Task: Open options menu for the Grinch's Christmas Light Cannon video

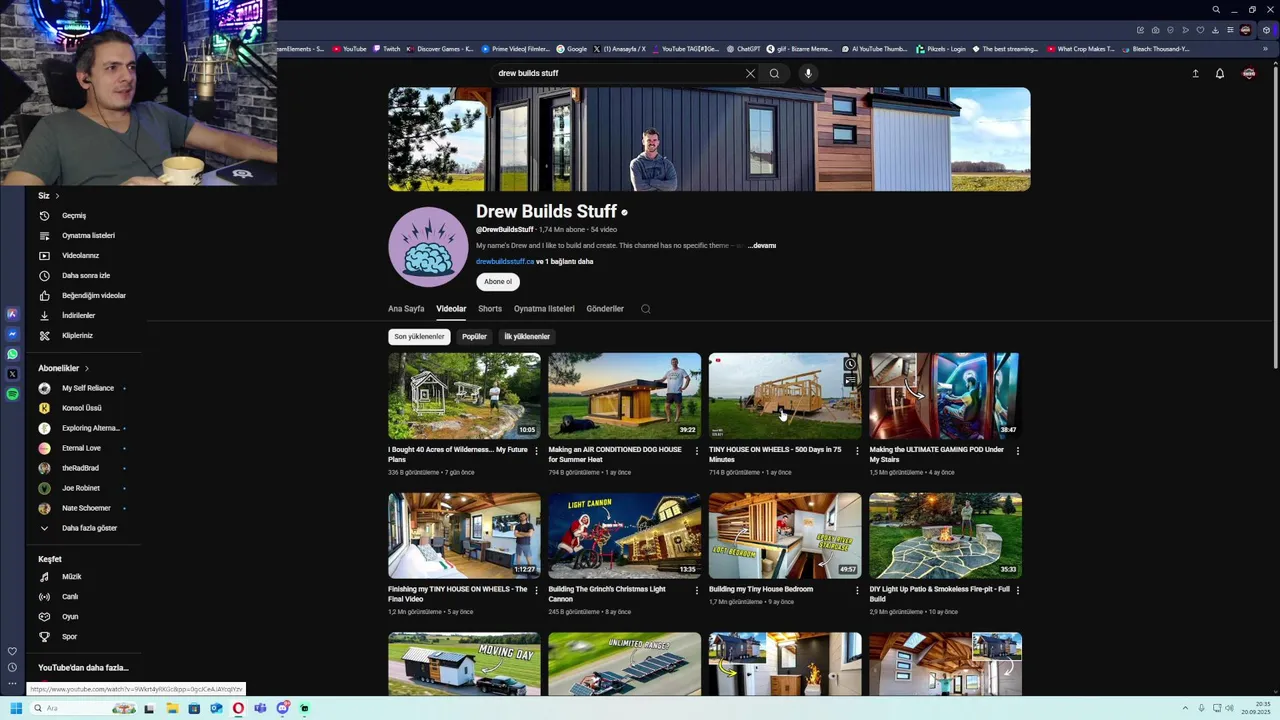Action: tap(697, 590)
